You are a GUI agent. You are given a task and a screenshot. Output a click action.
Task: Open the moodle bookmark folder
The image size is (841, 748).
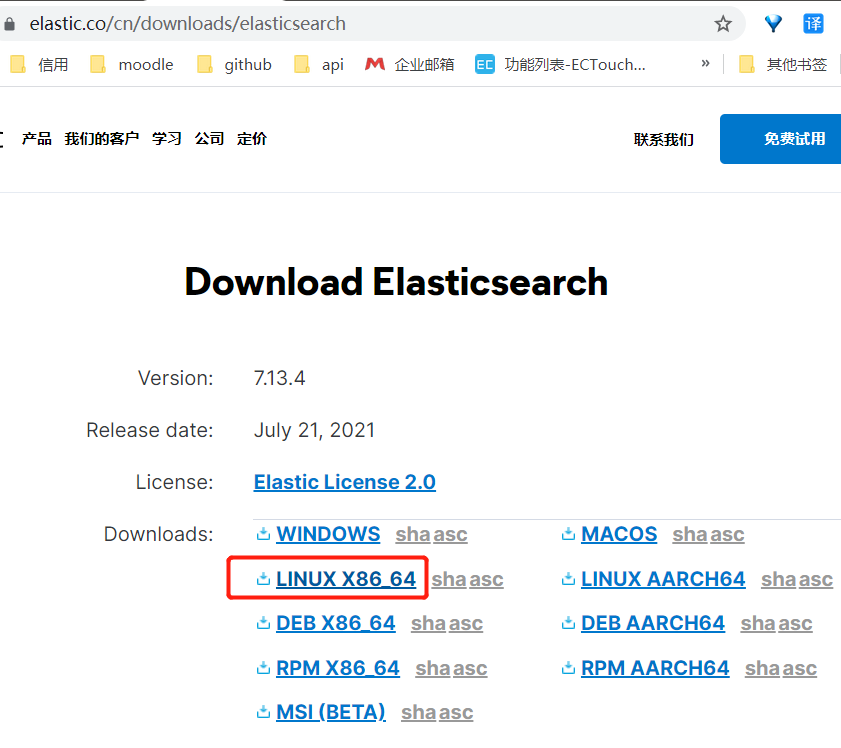131,64
